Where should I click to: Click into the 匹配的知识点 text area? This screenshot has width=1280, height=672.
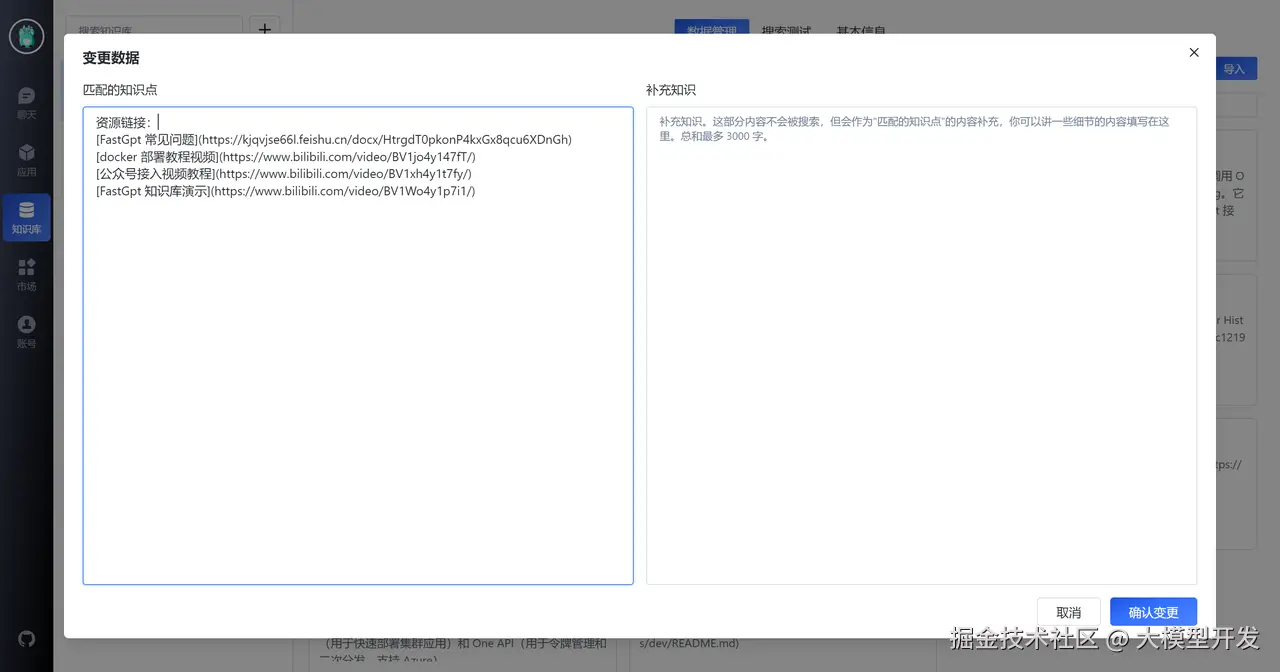click(358, 345)
